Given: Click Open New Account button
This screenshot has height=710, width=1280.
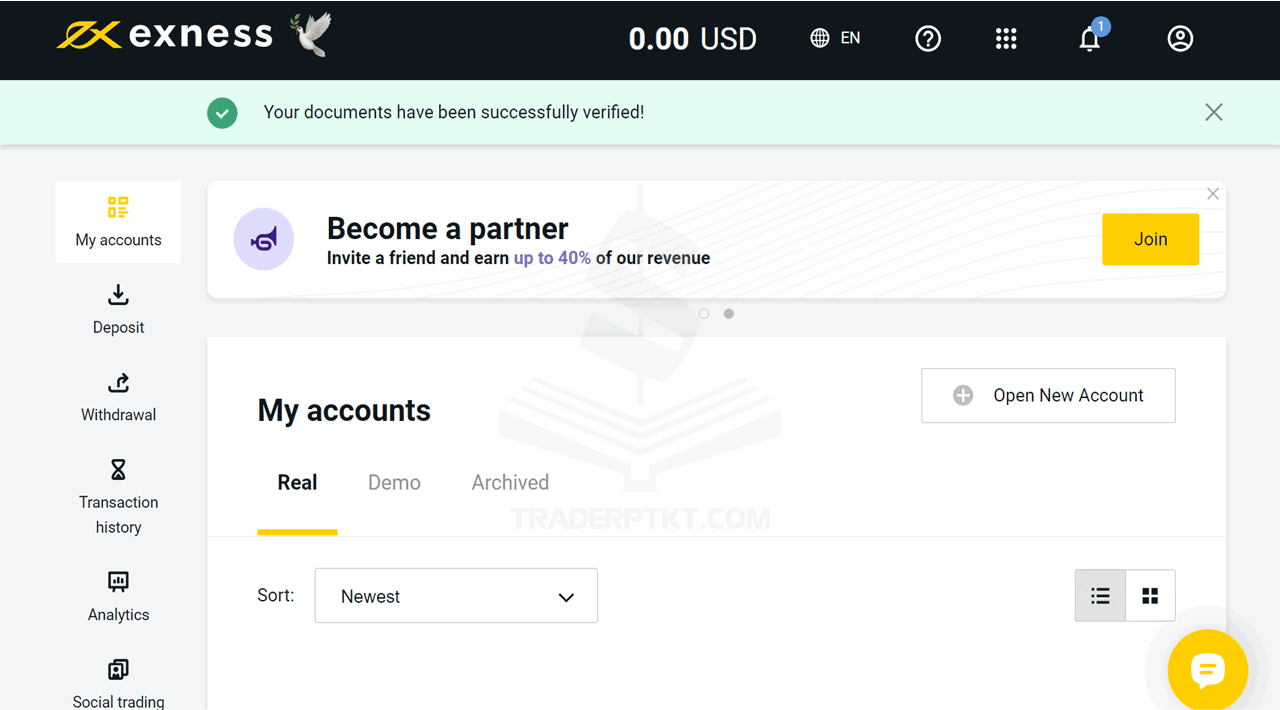Looking at the screenshot, I should 1048,395.
